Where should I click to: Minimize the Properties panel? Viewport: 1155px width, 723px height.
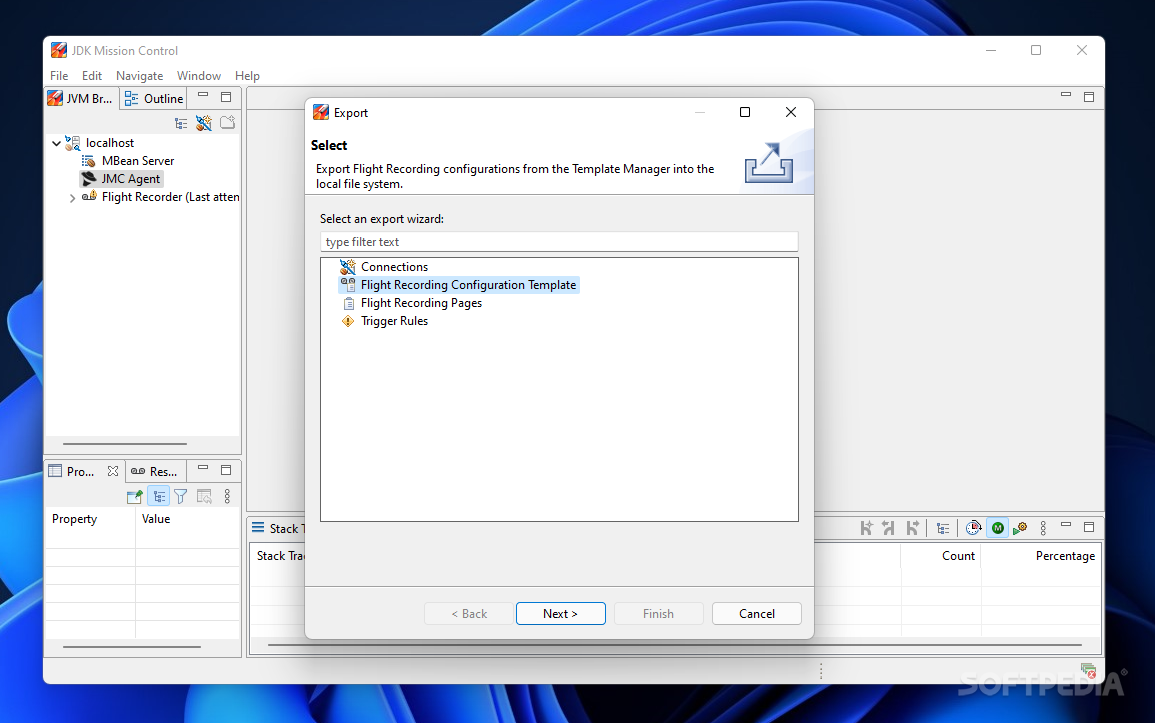[x=203, y=468]
